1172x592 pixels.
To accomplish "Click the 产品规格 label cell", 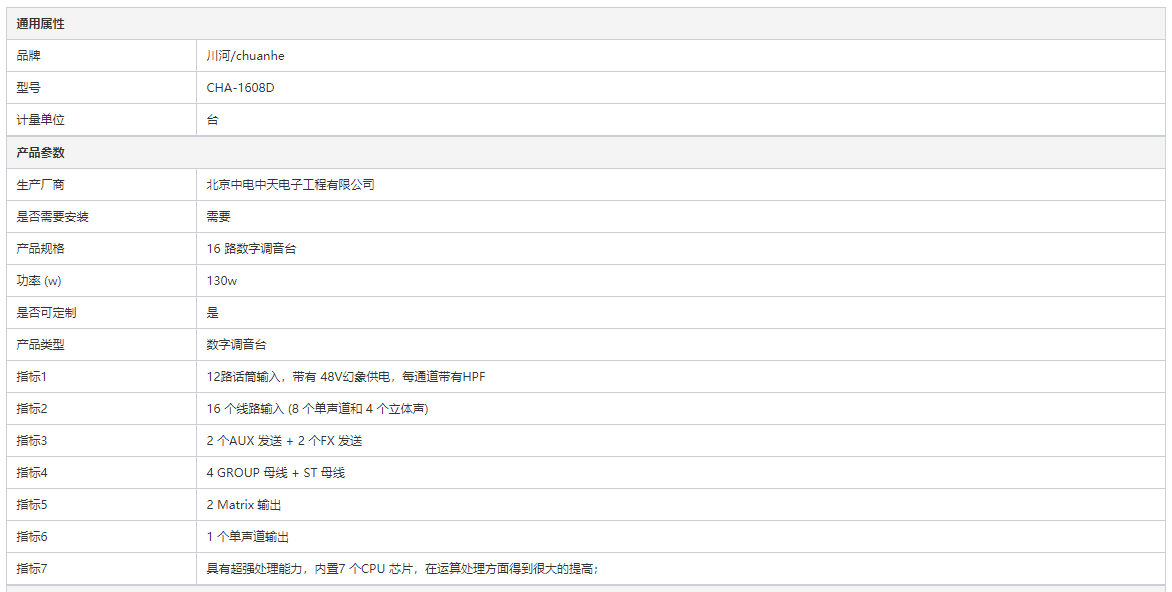I will 102,249.
